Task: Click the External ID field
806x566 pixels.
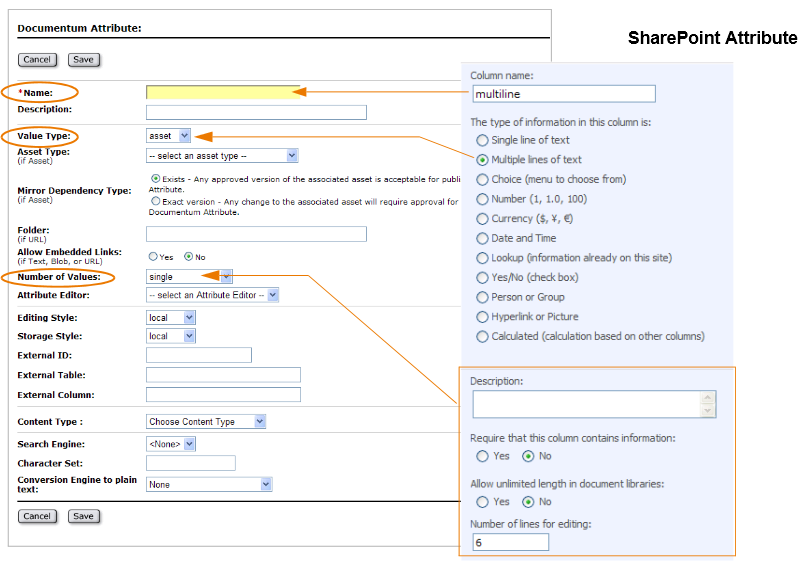Action: [x=198, y=355]
